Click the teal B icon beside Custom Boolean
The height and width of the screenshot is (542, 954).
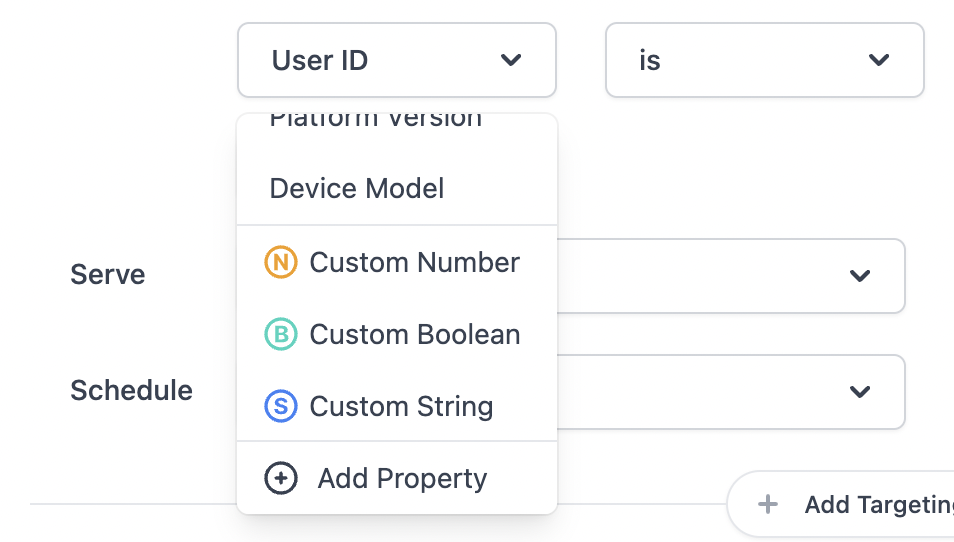[281, 335]
